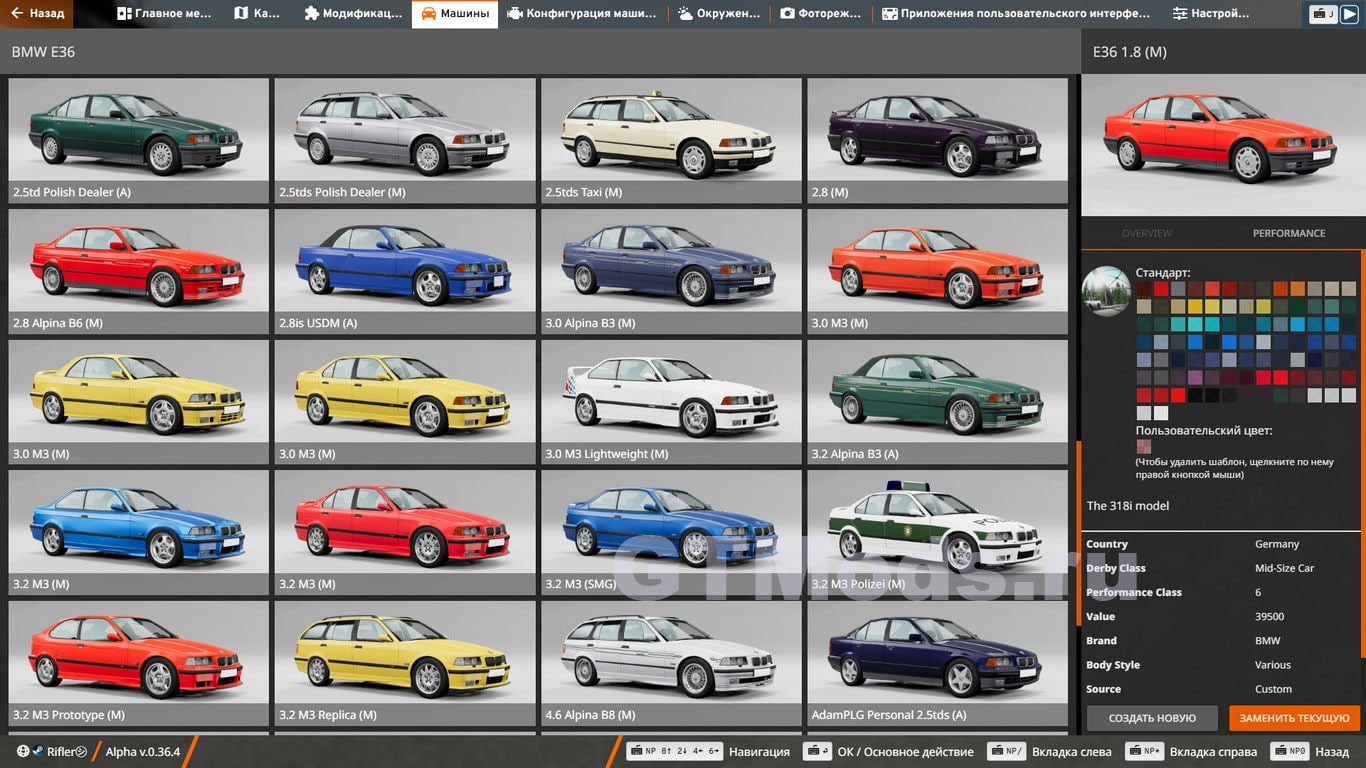Open the Конфигурация машины tab

582,14
